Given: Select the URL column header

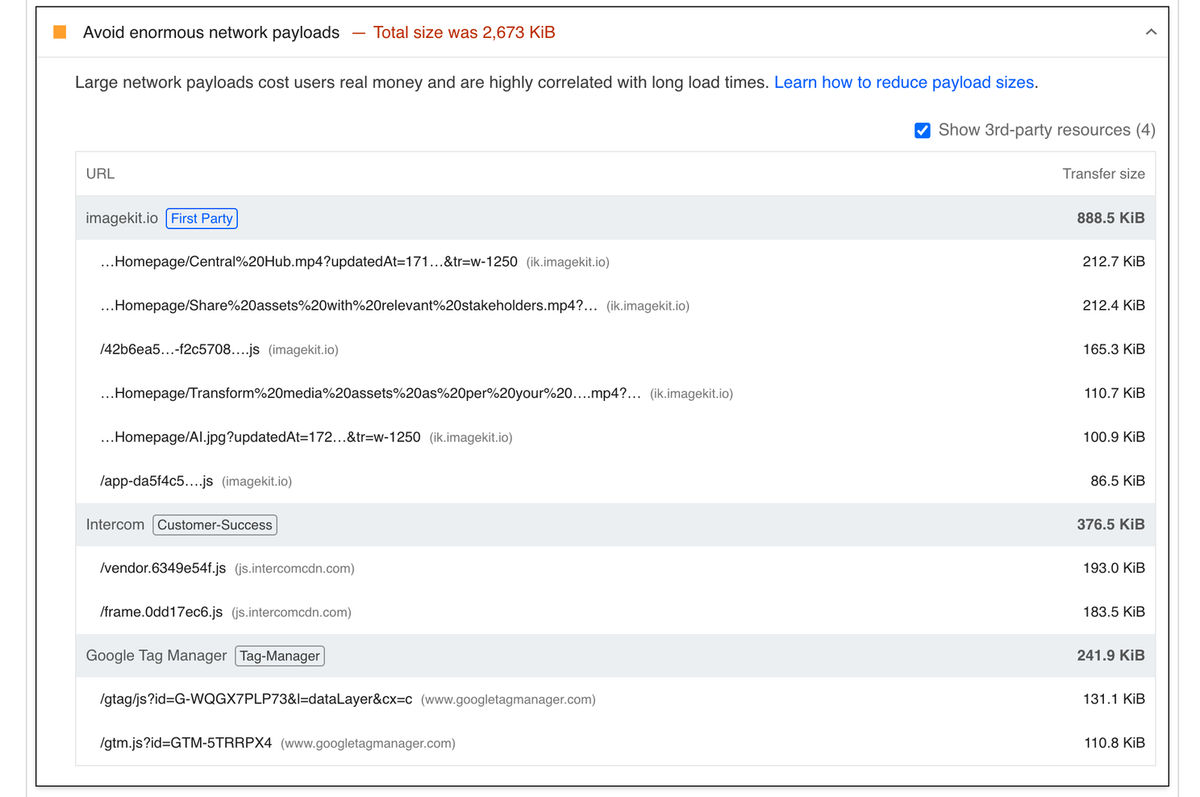Looking at the screenshot, I should [100, 173].
